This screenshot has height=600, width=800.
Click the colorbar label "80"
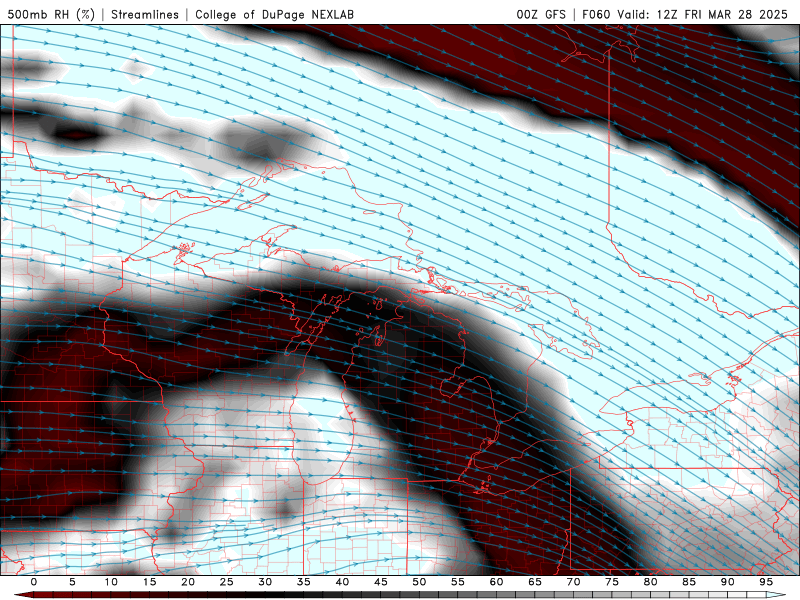point(650,582)
